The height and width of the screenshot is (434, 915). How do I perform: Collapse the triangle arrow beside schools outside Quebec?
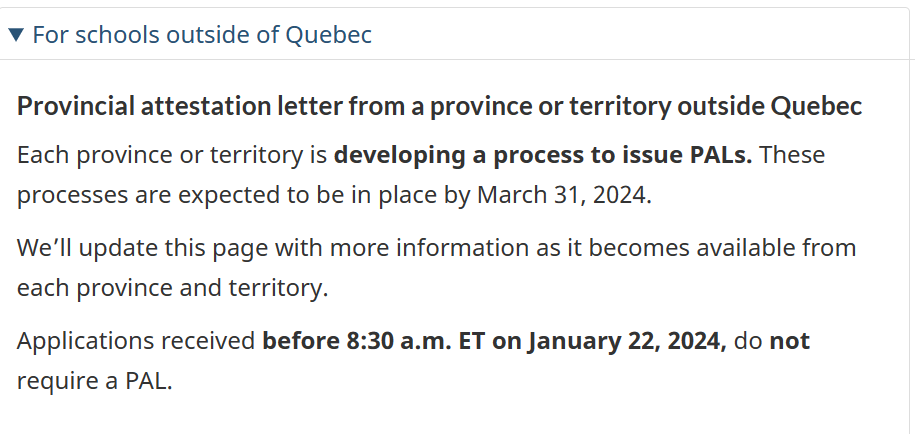tap(16, 35)
